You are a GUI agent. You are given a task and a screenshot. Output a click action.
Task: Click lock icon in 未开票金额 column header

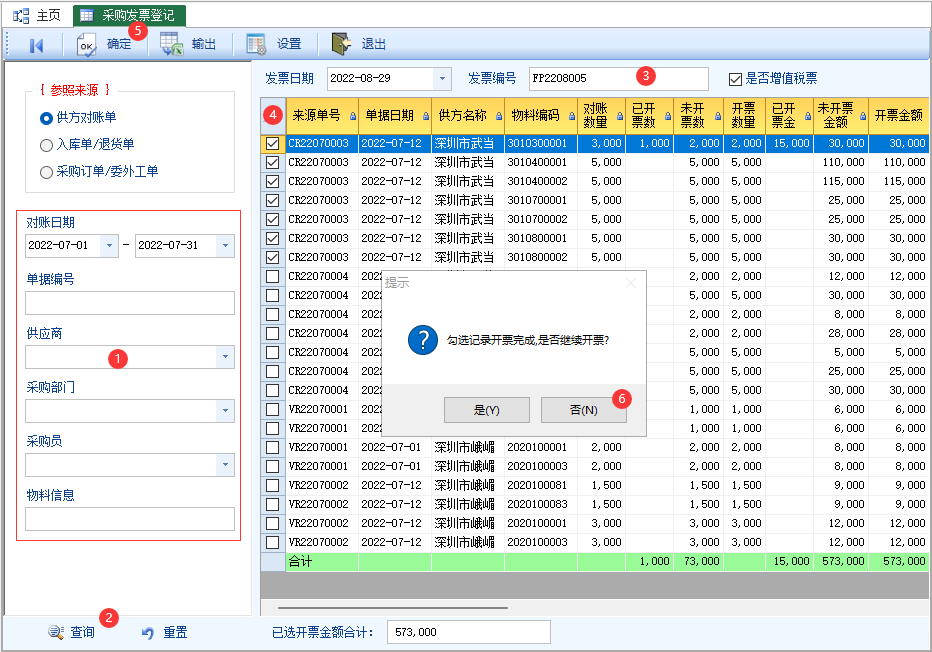click(863, 116)
